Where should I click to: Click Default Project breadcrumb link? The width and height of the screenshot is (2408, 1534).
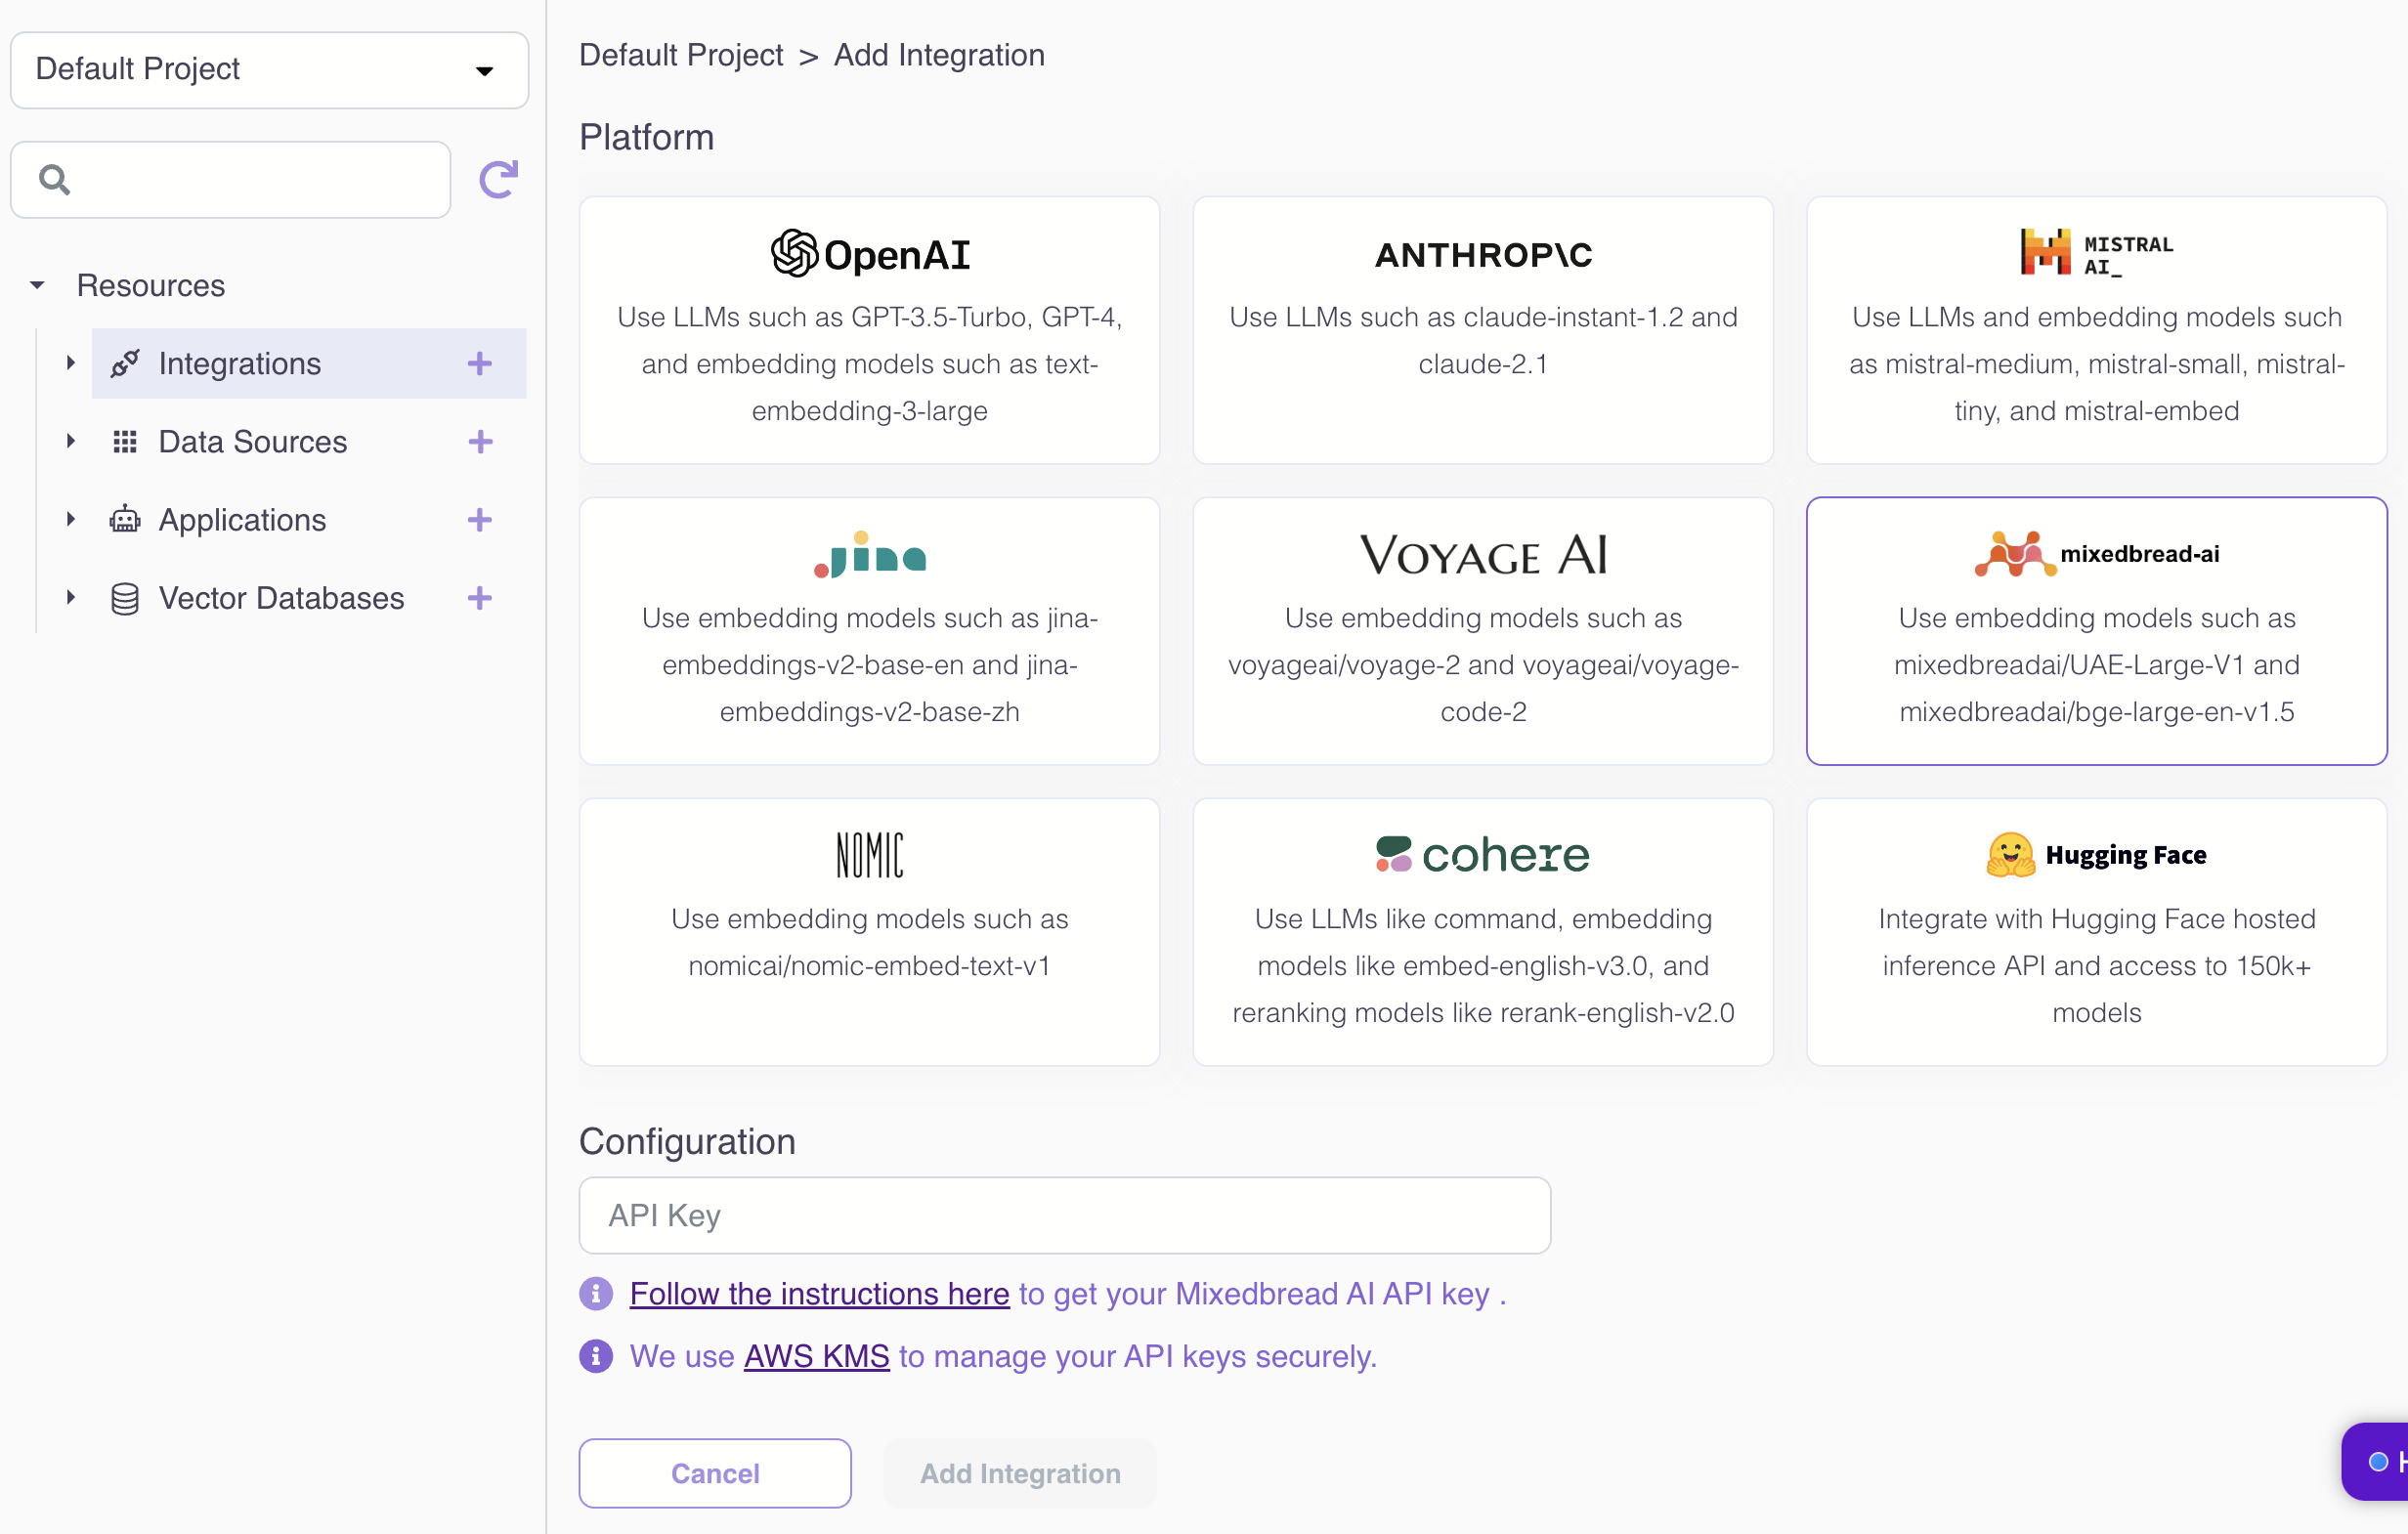(x=681, y=55)
